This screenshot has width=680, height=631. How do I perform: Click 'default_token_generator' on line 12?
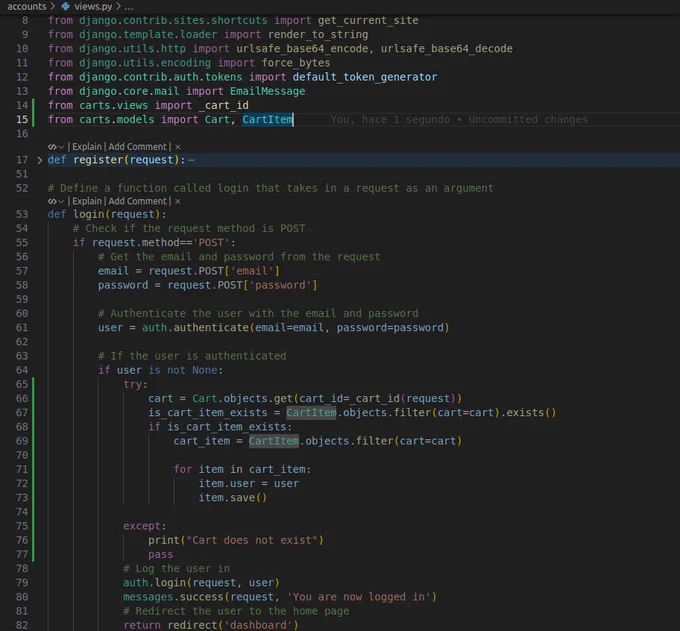tap(365, 77)
